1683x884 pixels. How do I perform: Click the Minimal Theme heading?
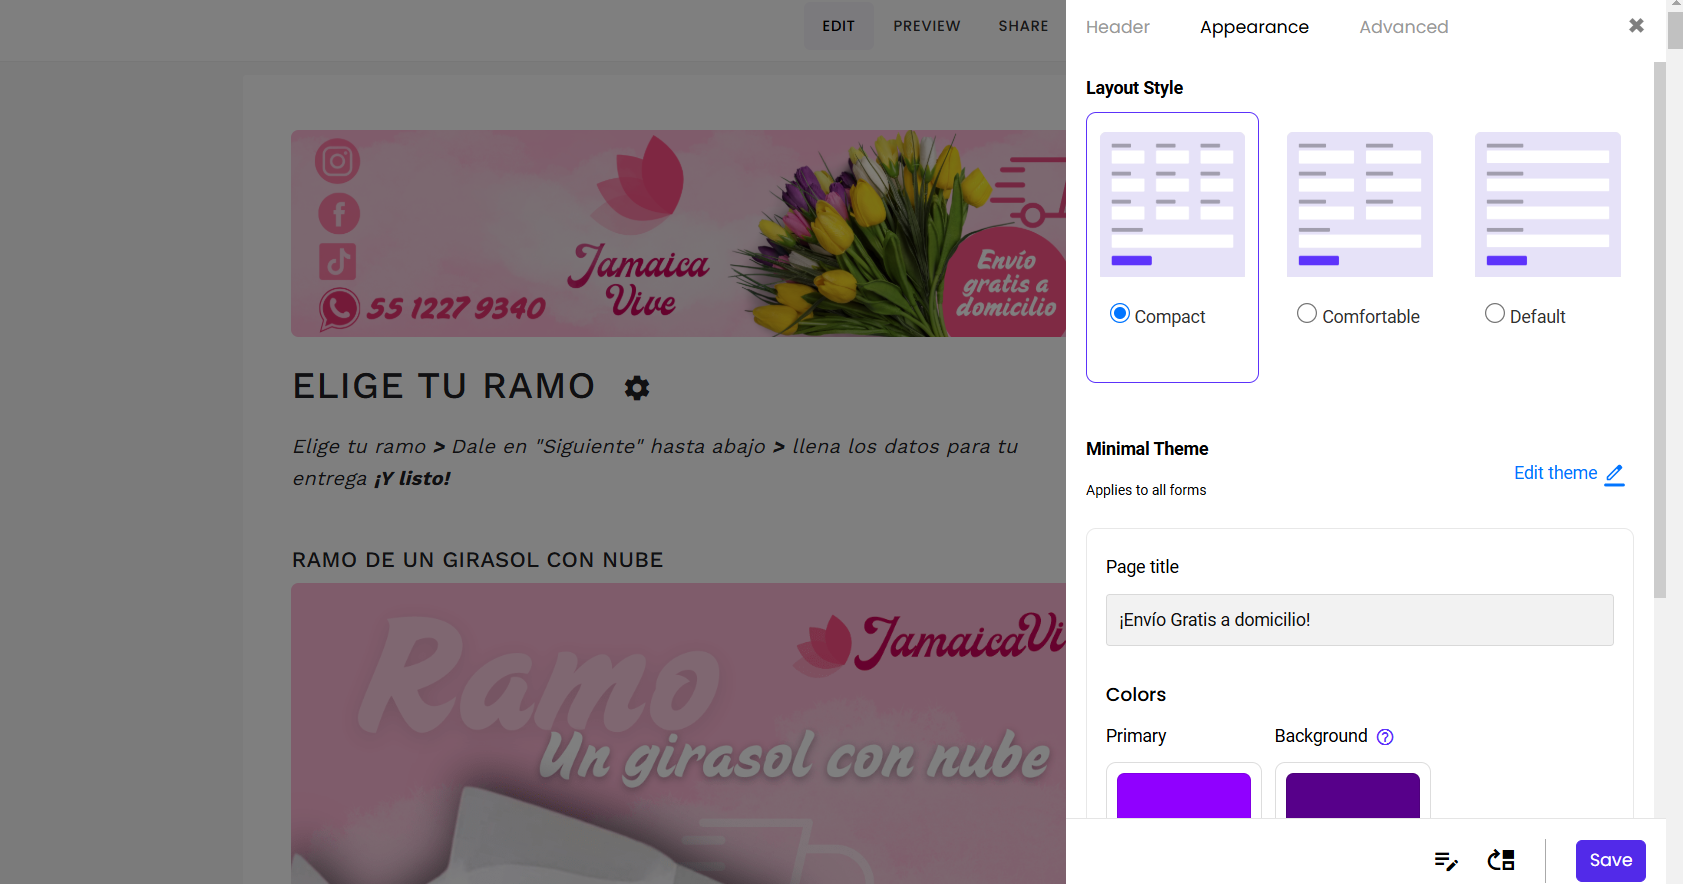[1147, 449]
